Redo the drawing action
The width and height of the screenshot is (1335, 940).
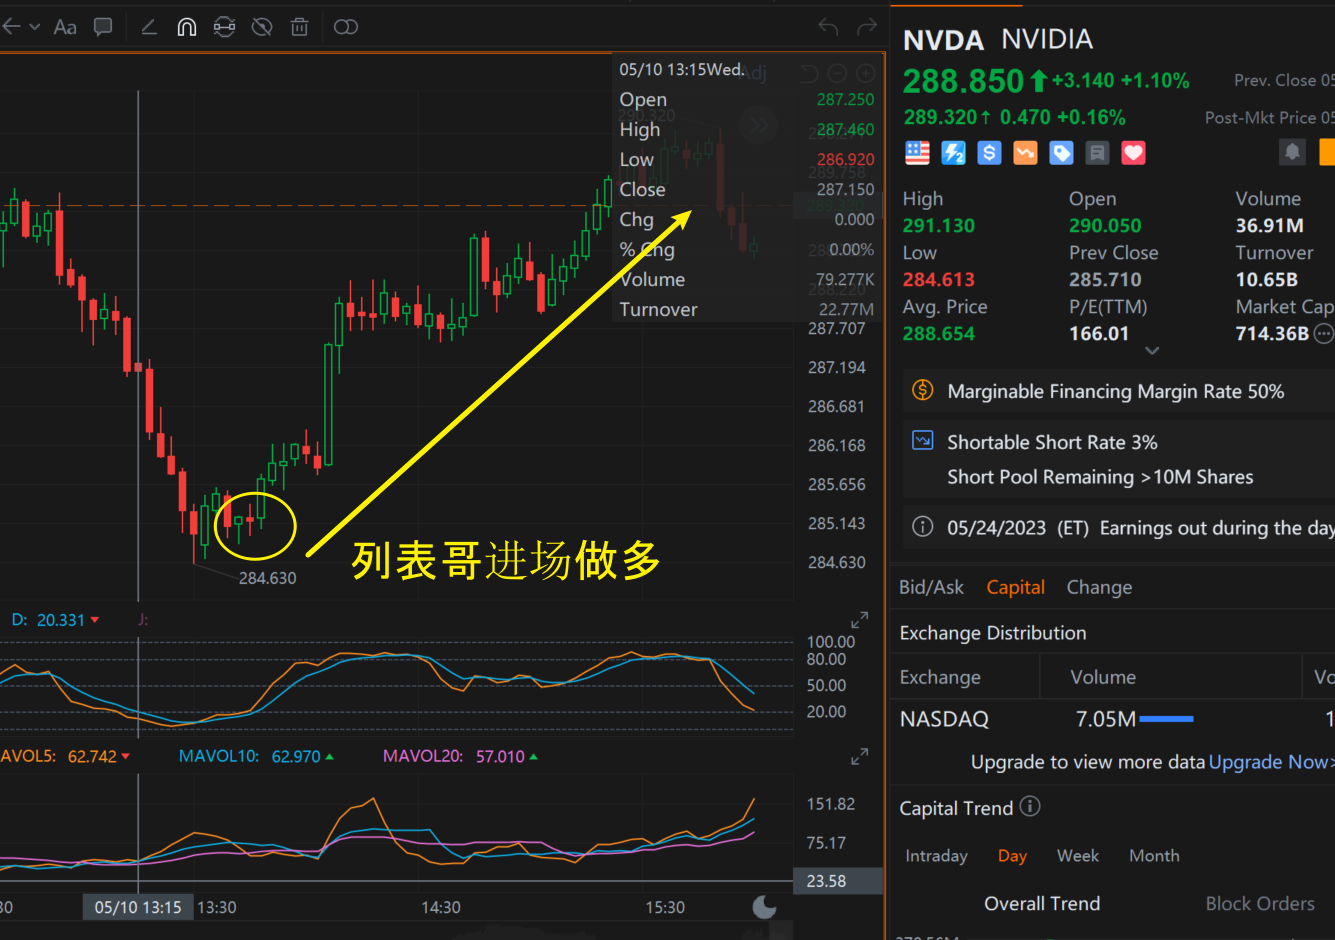coord(867,27)
